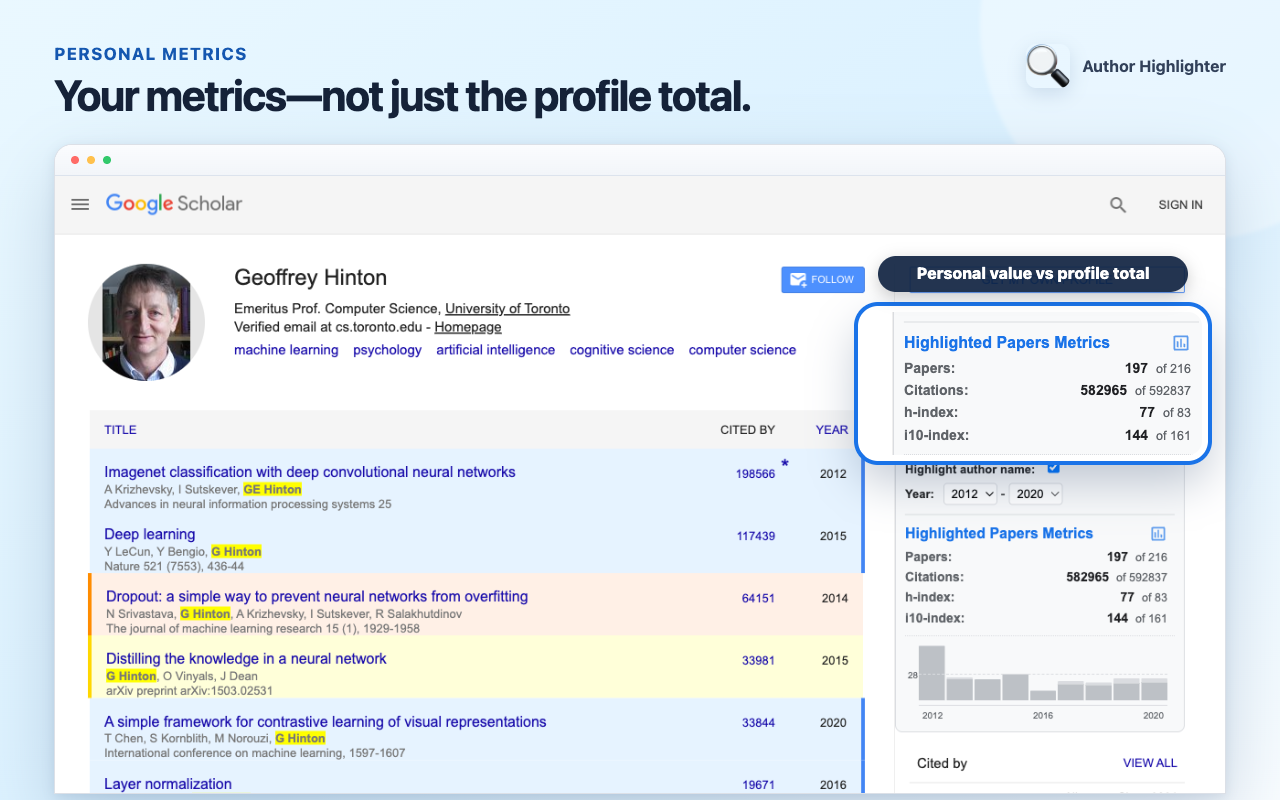Image resolution: width=1280 pixels, height=800 pixels.
Task: Click the cognitive science interest tag
Action: (622, 350)
